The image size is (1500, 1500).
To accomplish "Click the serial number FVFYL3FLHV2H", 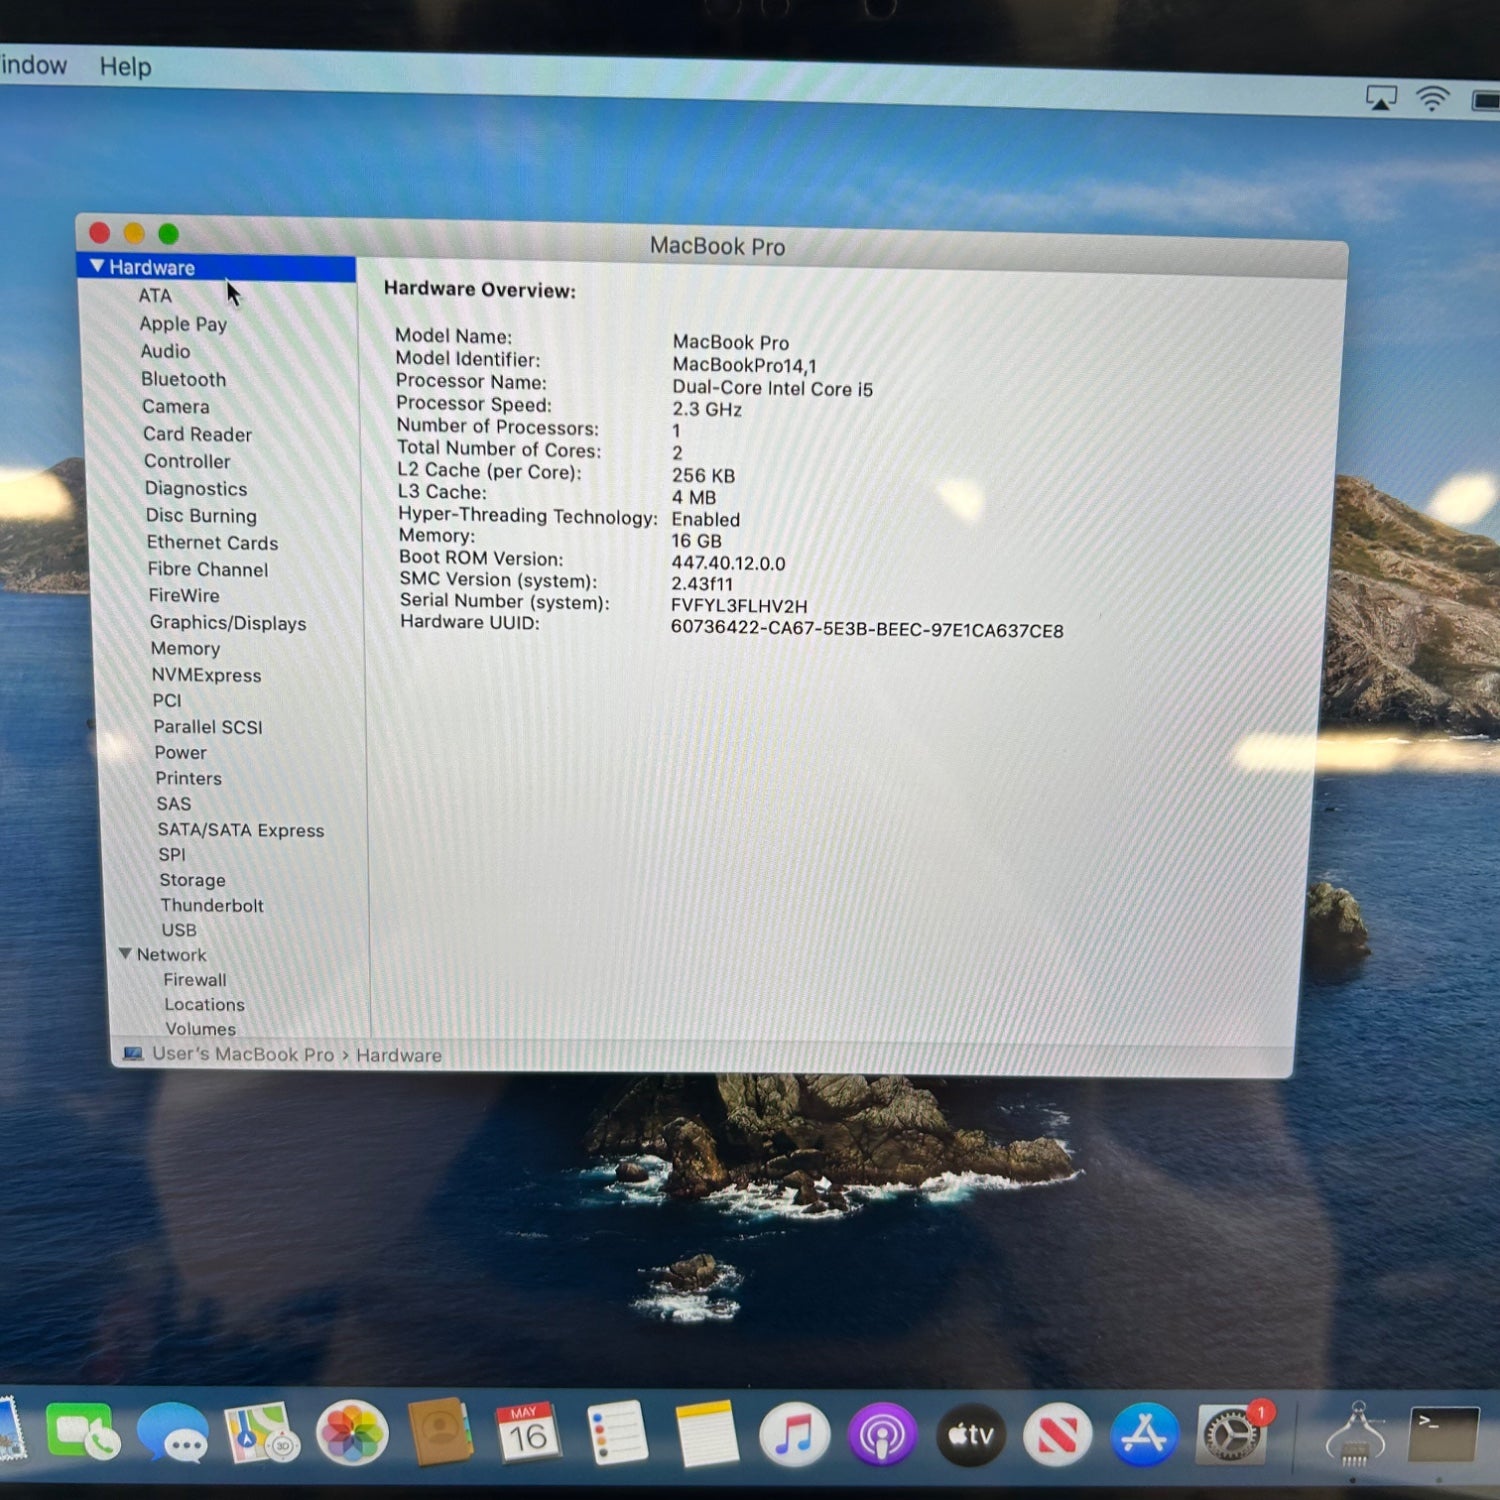I will (739, 606).
